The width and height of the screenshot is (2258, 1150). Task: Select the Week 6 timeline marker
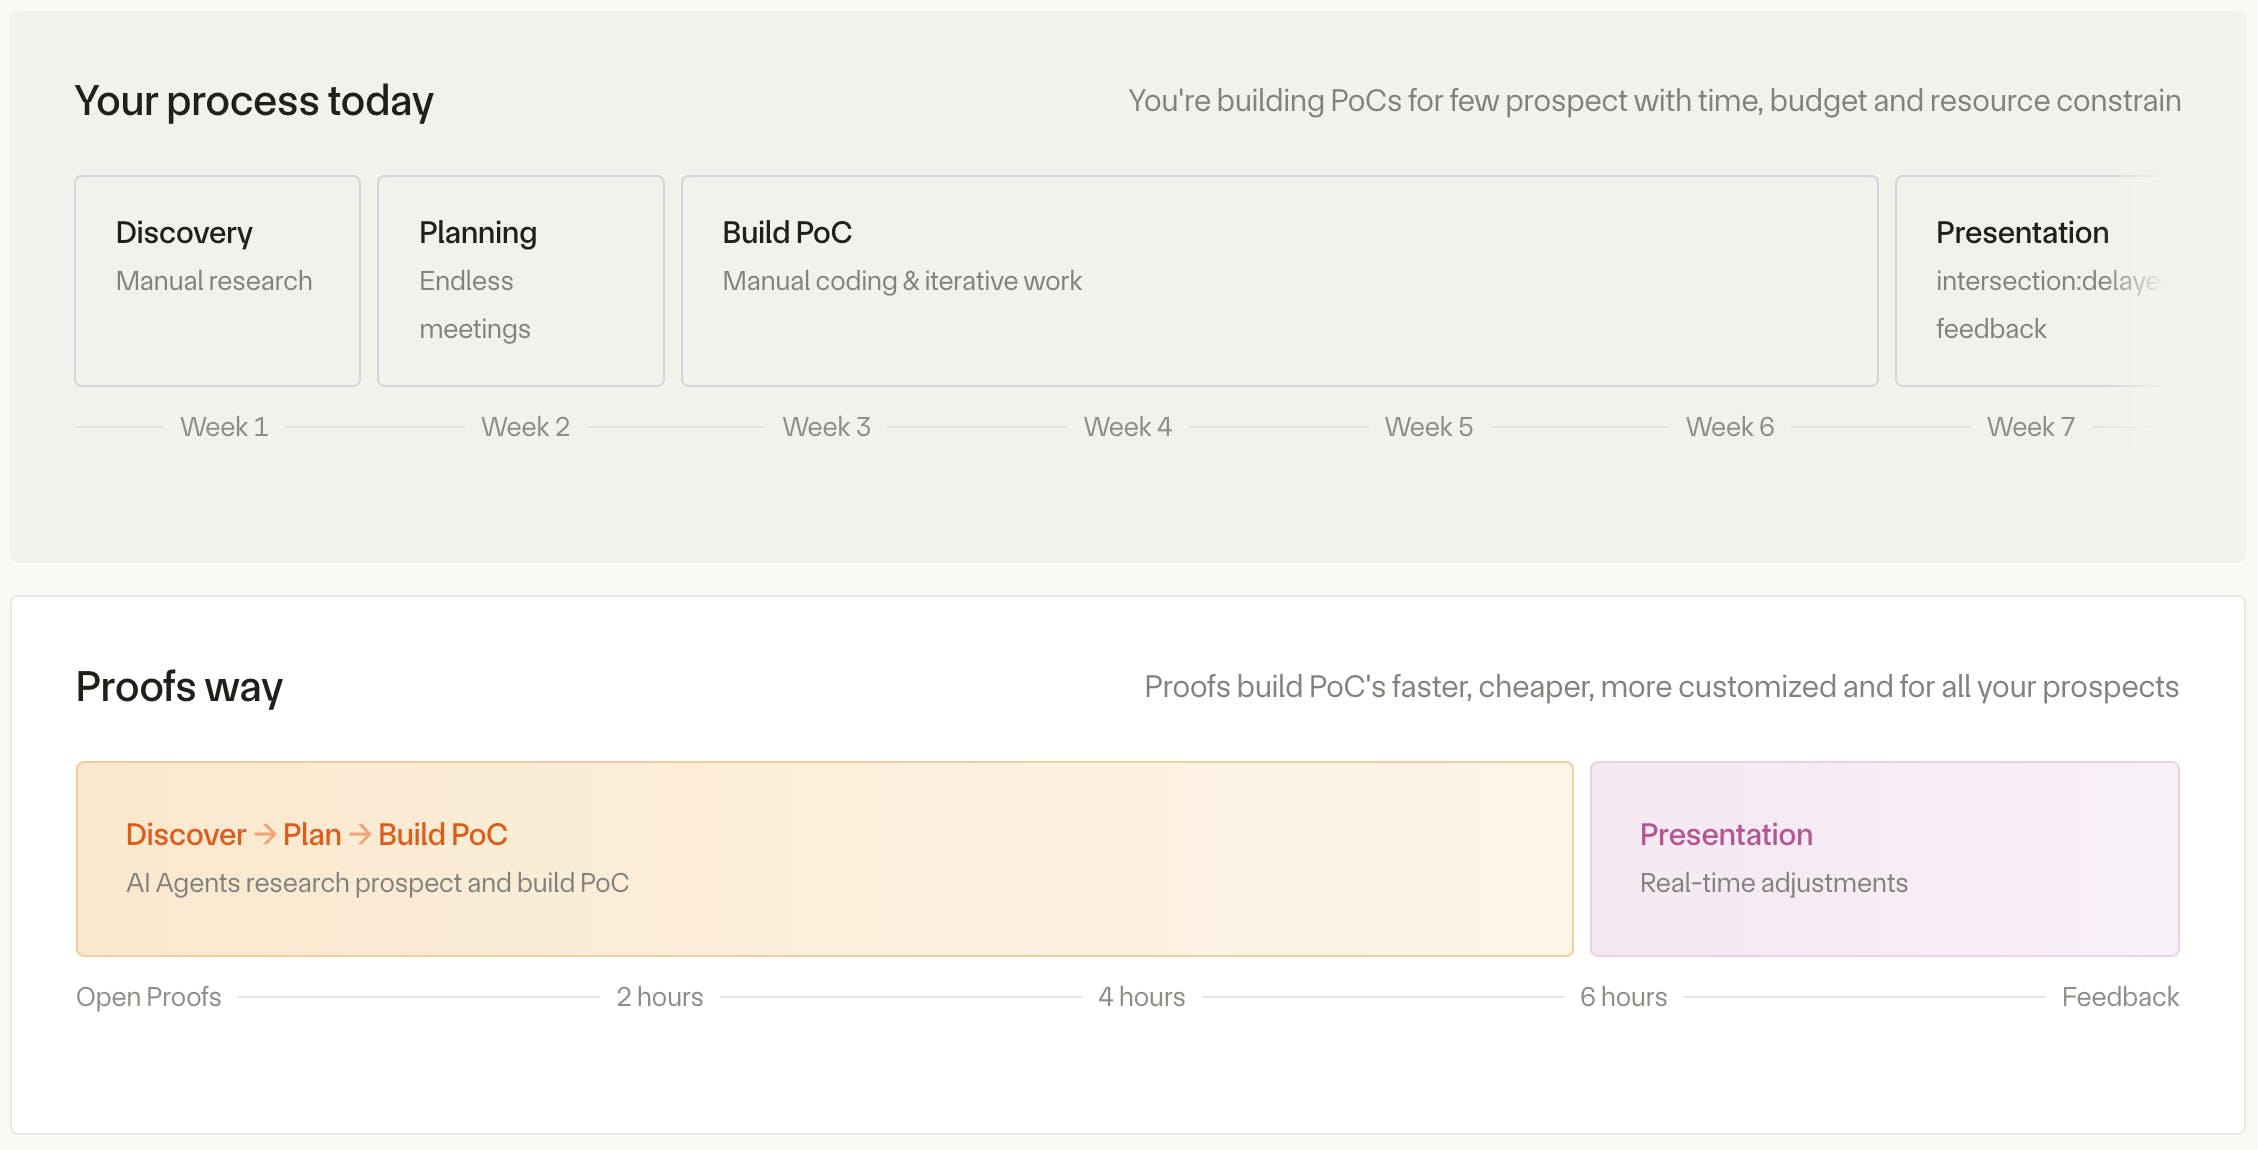coord(1729,427)
